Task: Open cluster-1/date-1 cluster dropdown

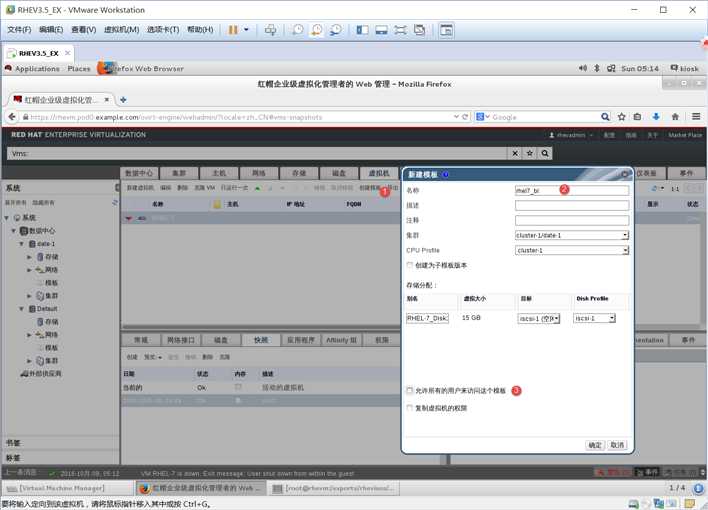Action: pyautogui.click(x=572, y=235)
